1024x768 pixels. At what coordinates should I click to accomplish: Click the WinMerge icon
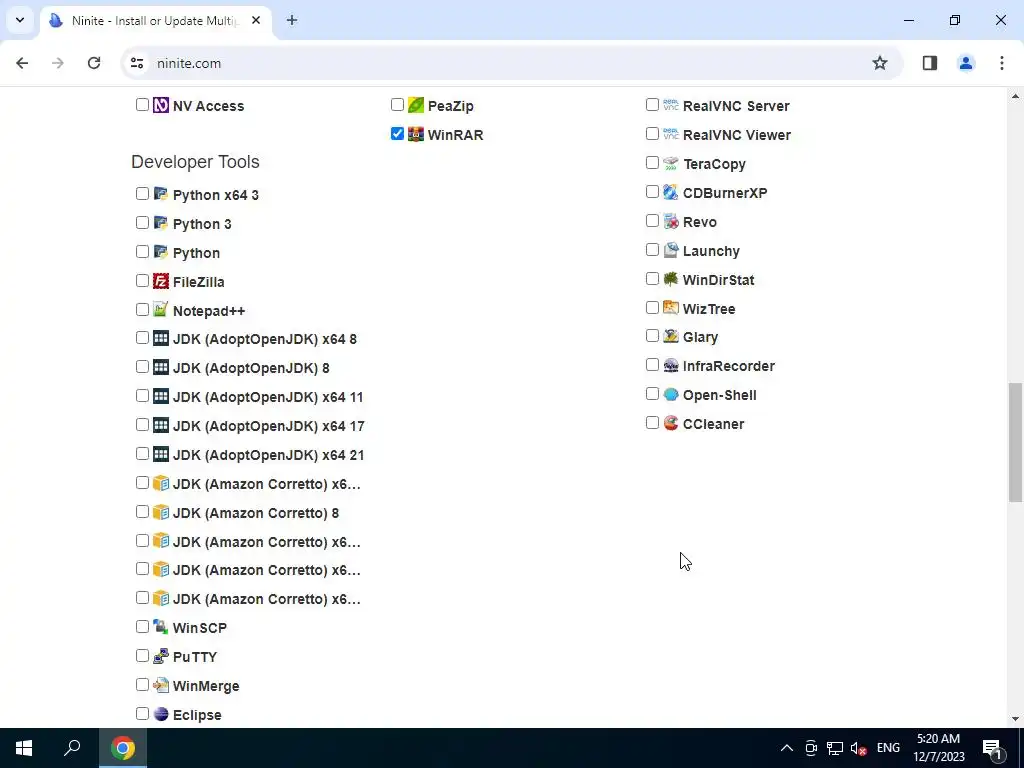(161, 685)
